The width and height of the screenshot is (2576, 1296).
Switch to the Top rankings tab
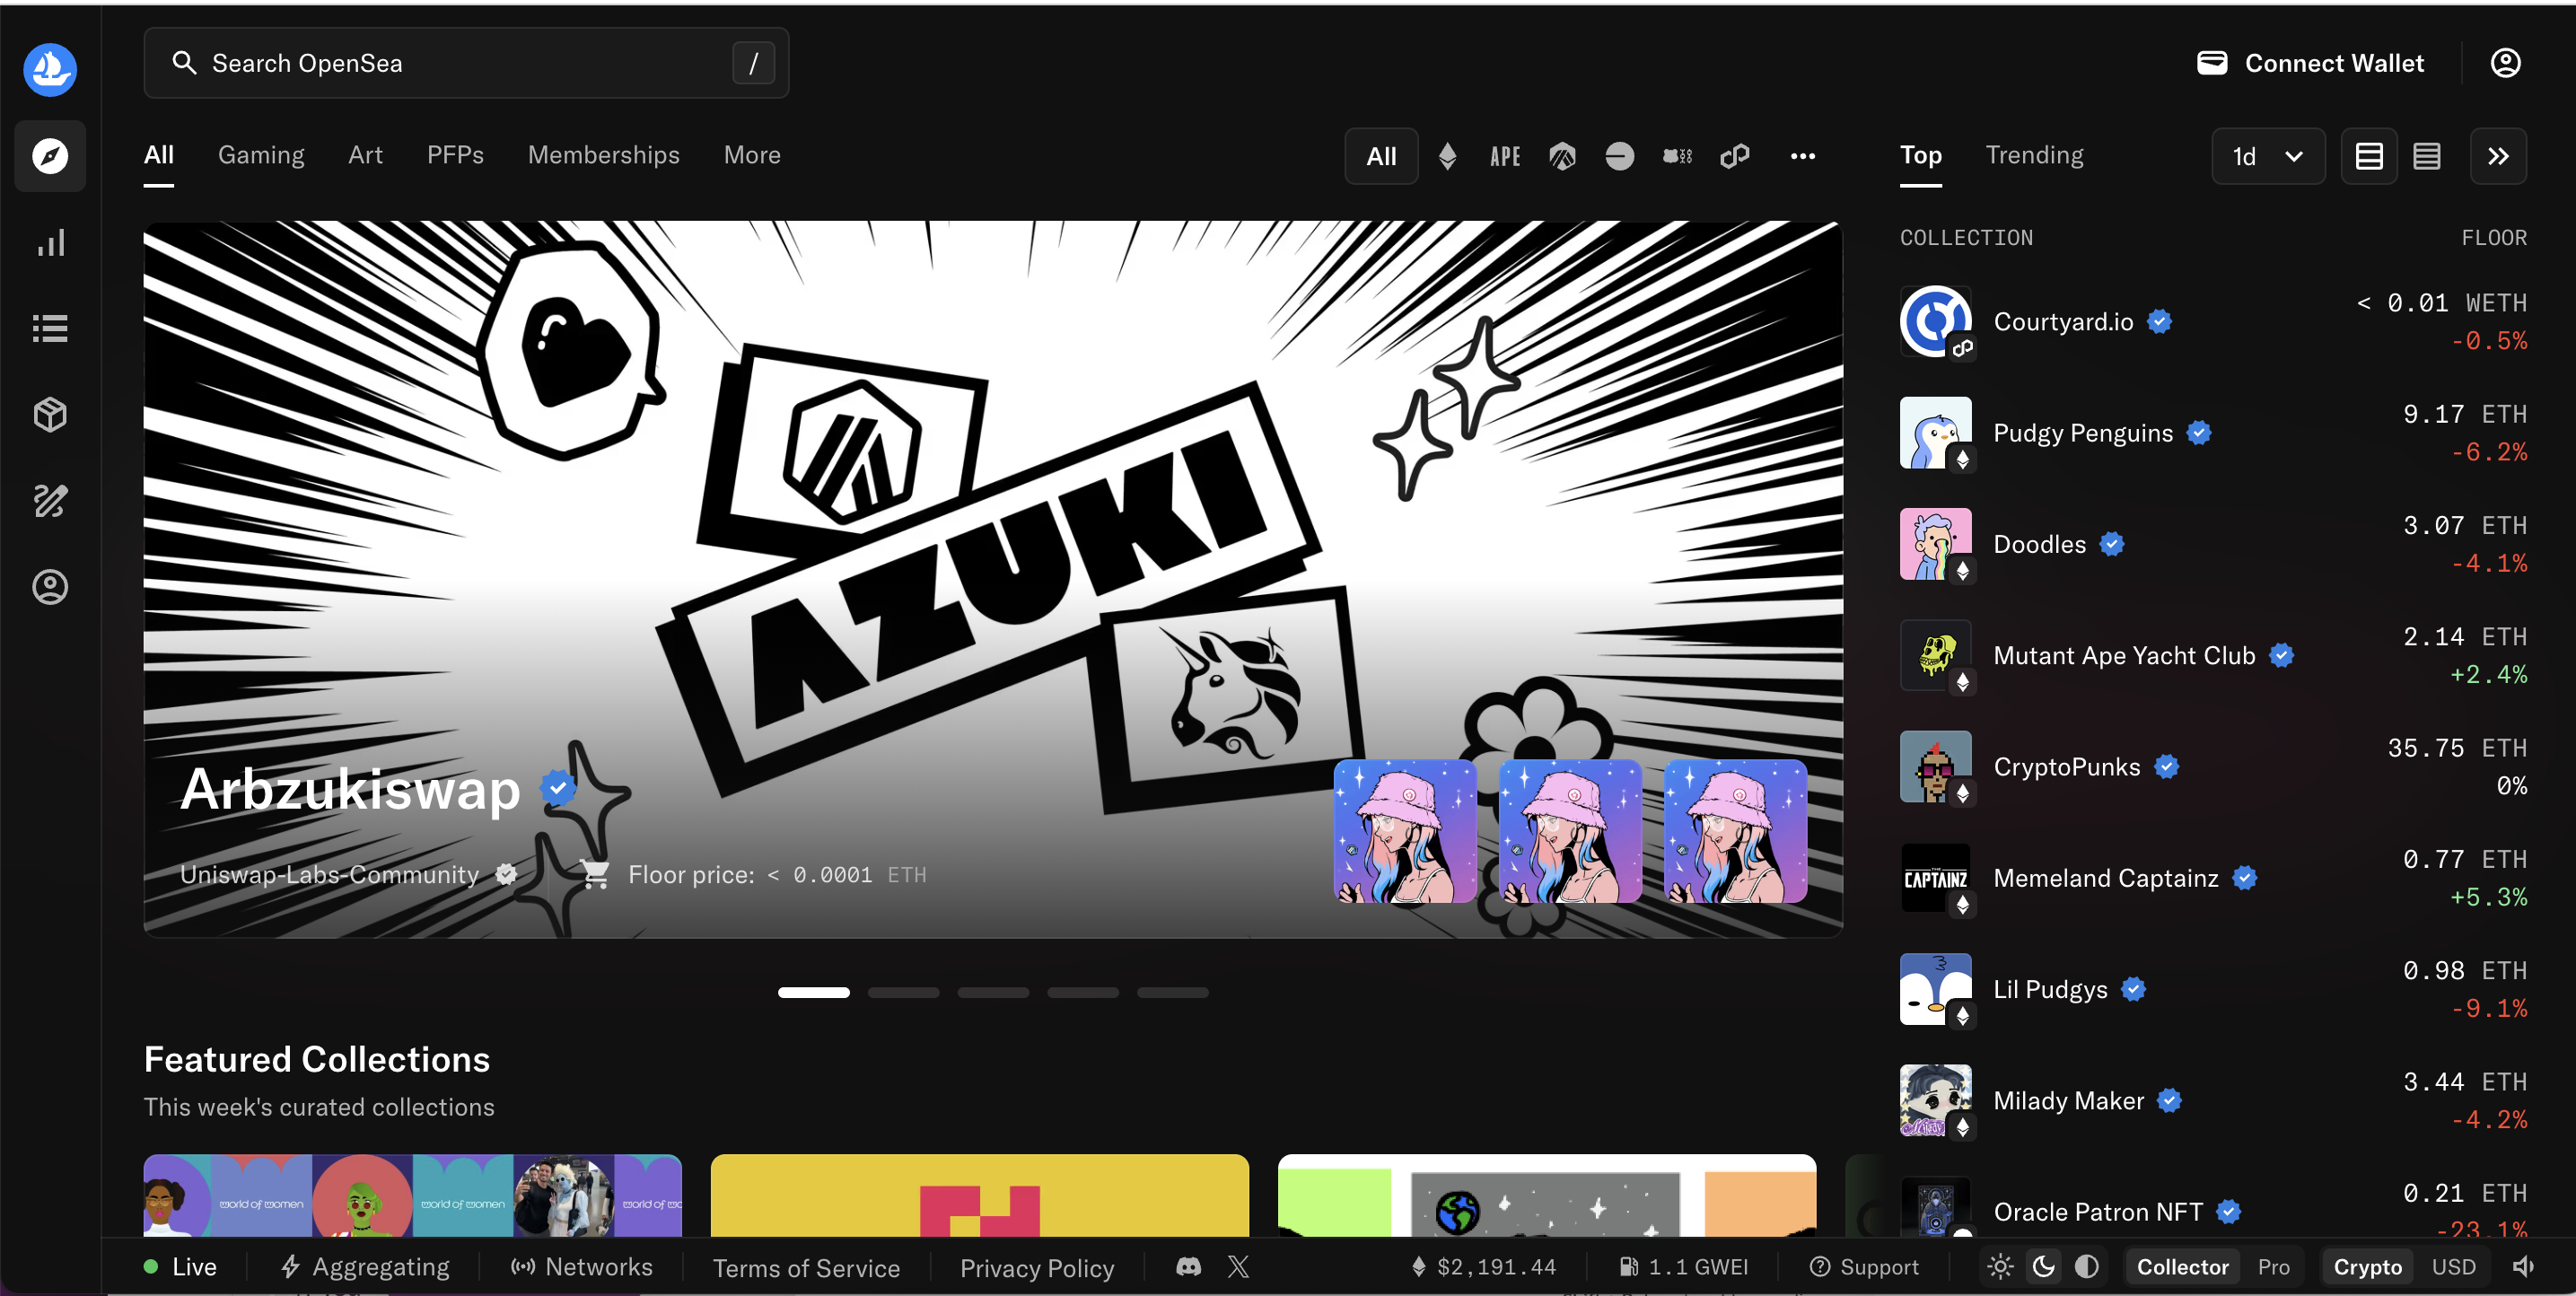coord(1920,155)
